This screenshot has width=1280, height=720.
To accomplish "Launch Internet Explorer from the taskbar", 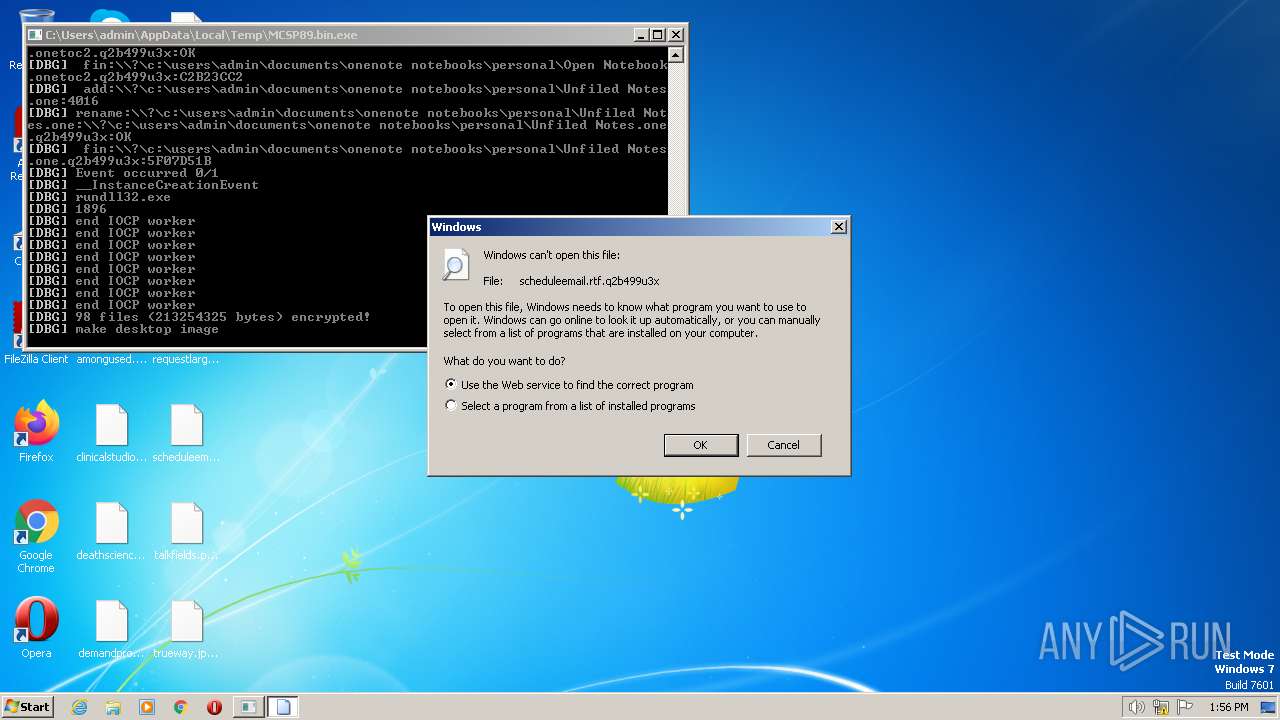I will click(x=80, y=707).
